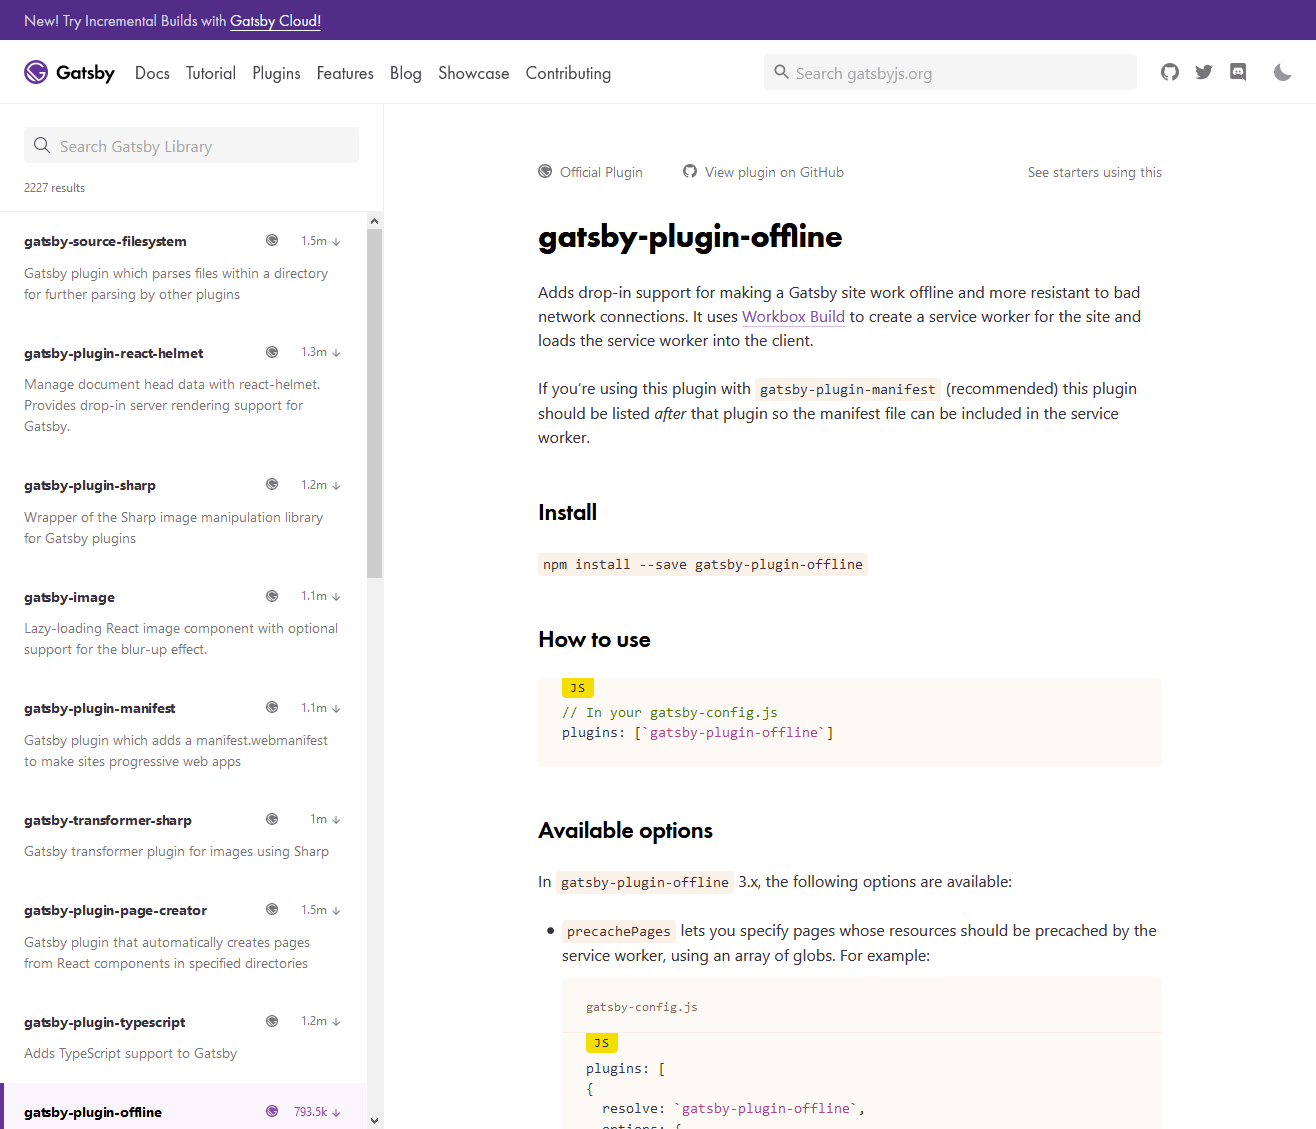This screenshot has width=1316, height=1129.
Task: Open the Docs menu item
Action: pos(152,73)
